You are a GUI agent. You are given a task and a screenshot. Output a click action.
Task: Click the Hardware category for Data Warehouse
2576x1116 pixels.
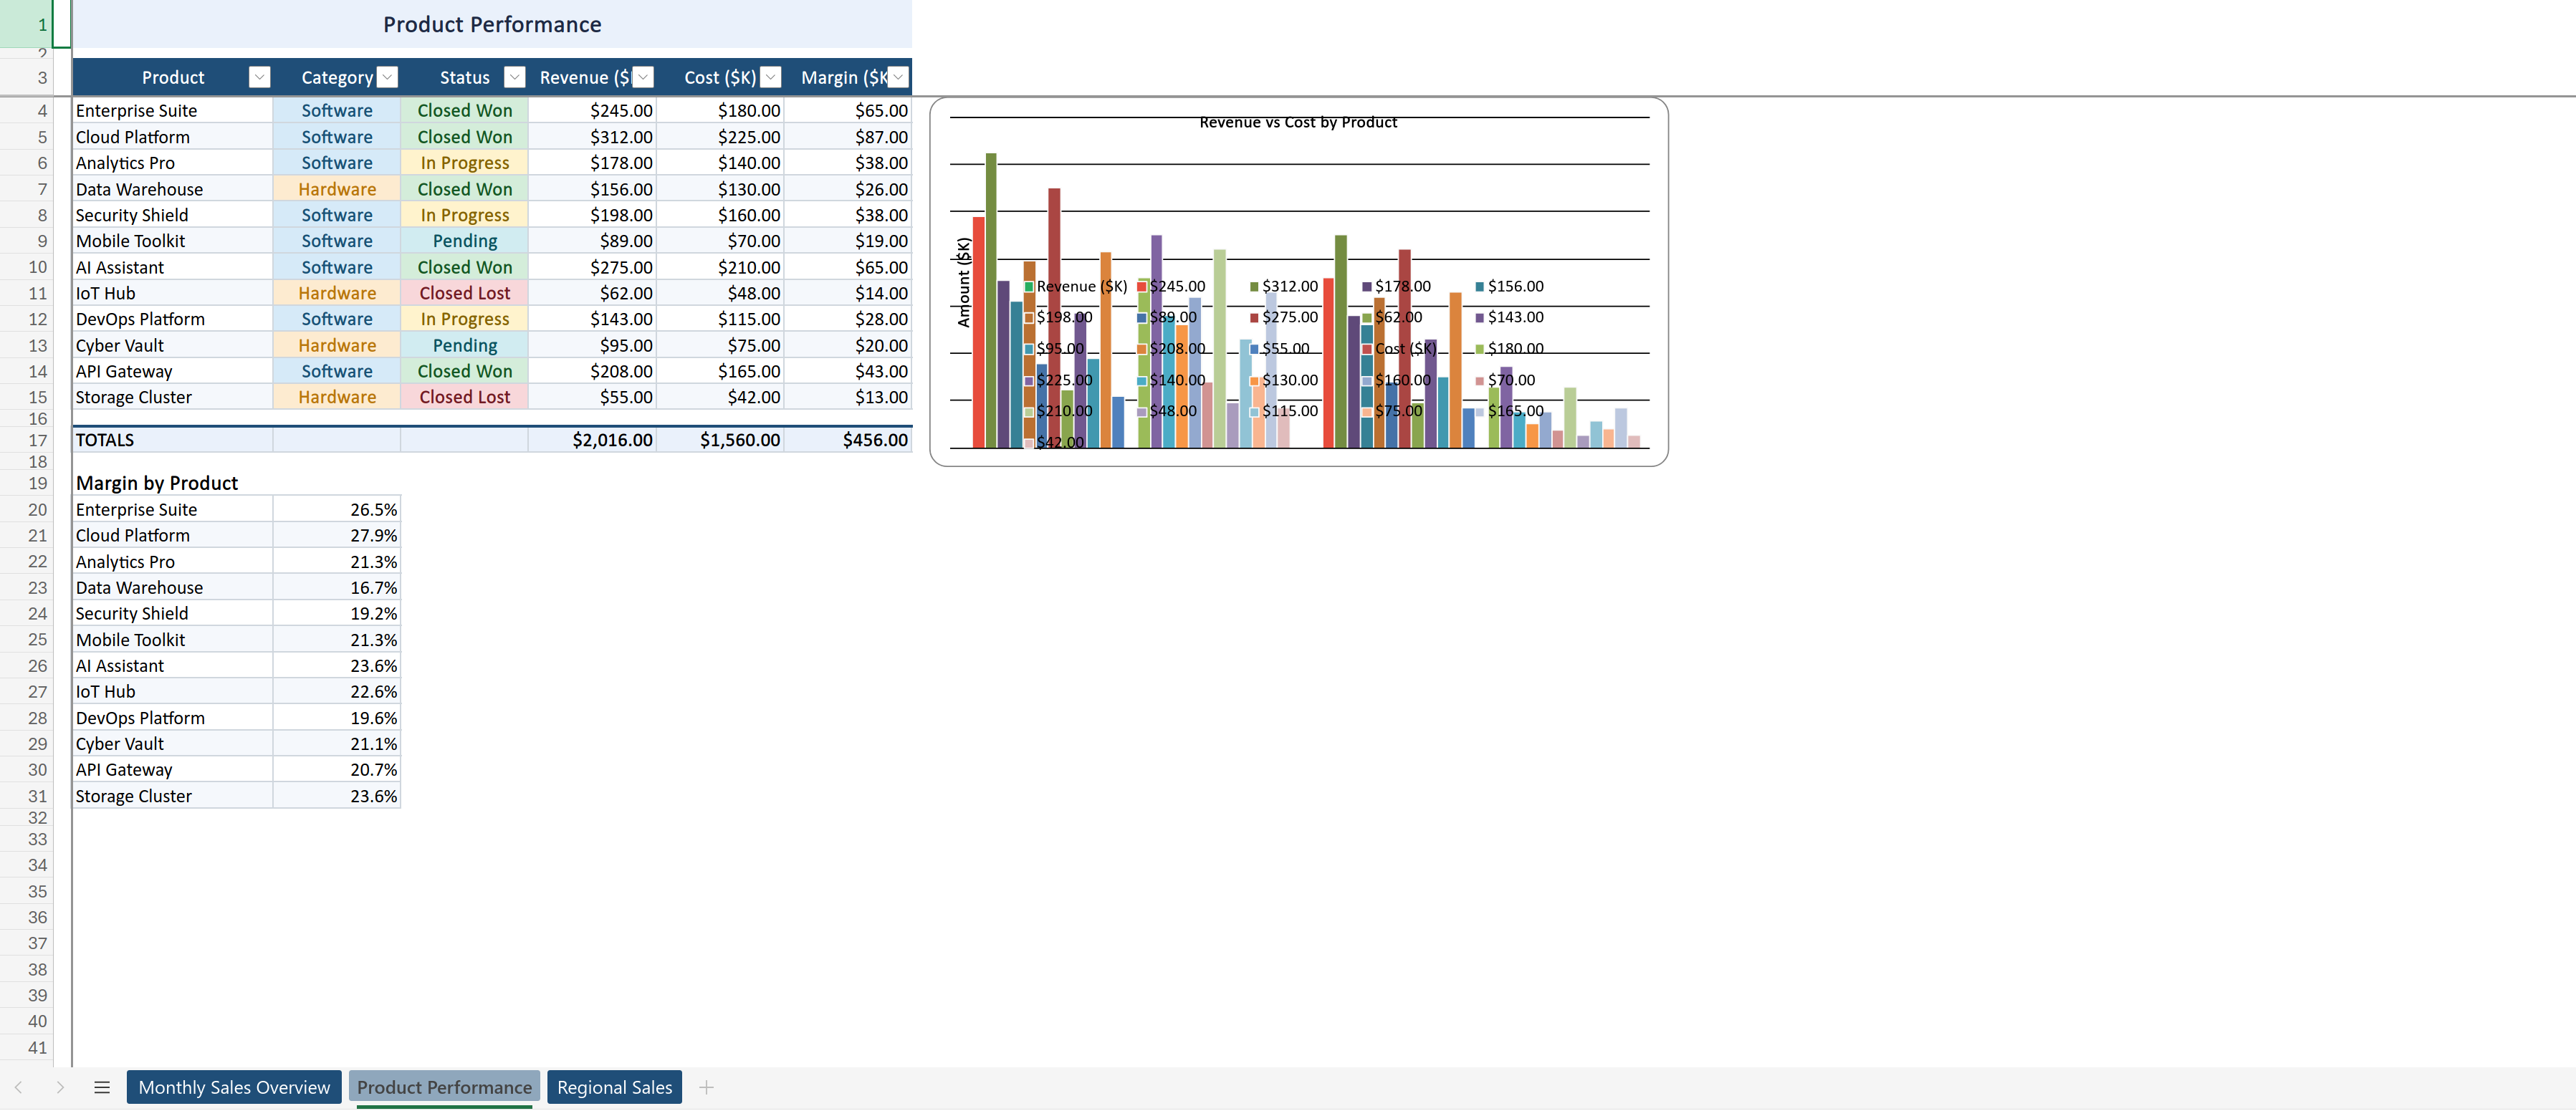337,189
